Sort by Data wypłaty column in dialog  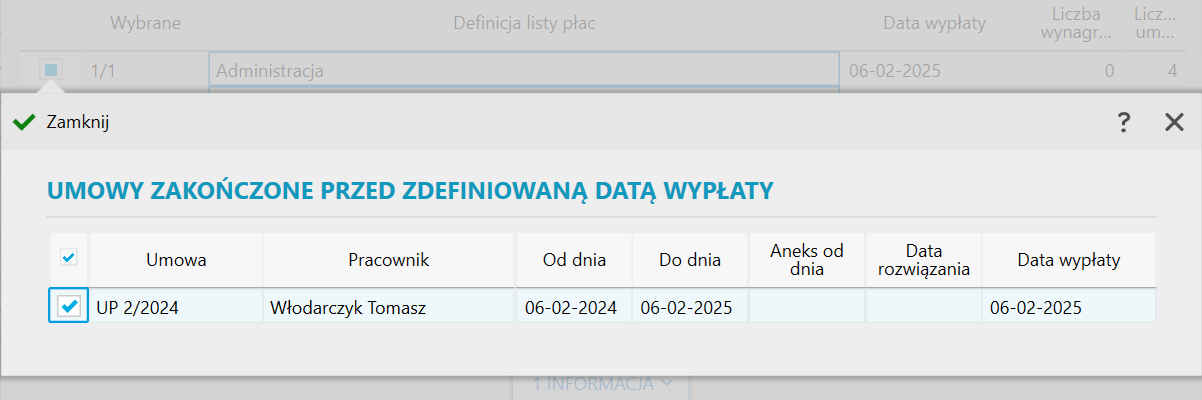[x=1068, y=260]
